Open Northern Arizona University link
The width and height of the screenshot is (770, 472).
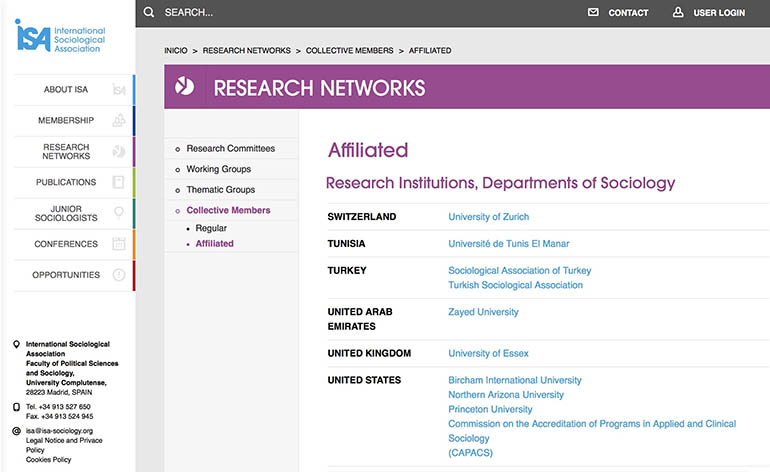point(506,395)
